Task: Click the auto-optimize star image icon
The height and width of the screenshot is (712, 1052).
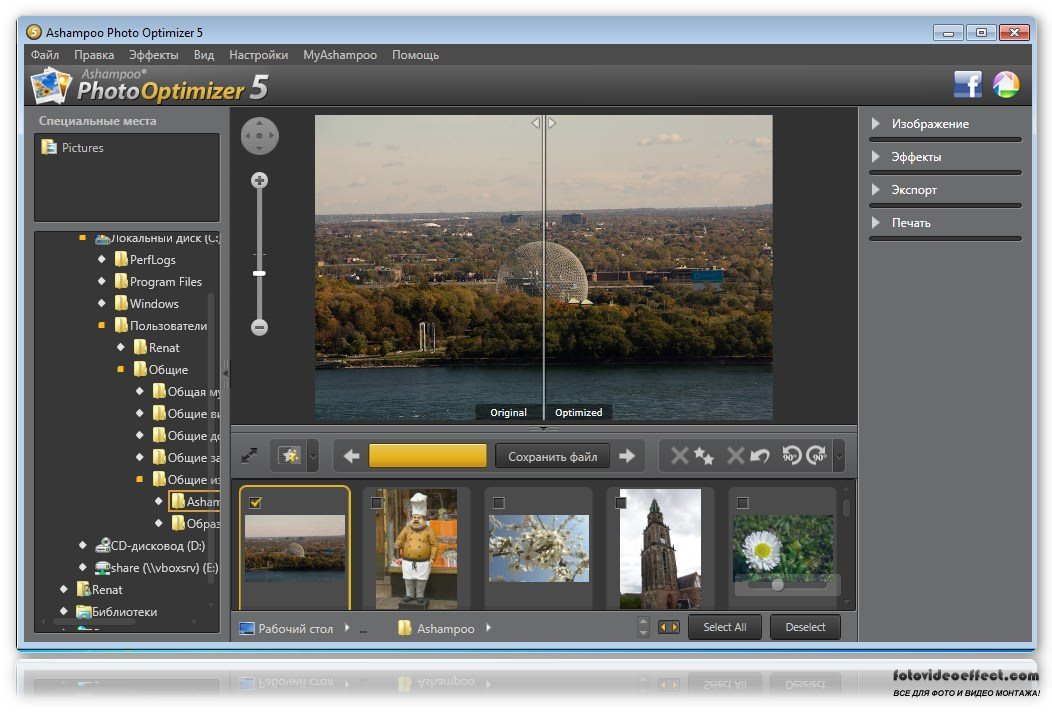Action: [290, 456]
